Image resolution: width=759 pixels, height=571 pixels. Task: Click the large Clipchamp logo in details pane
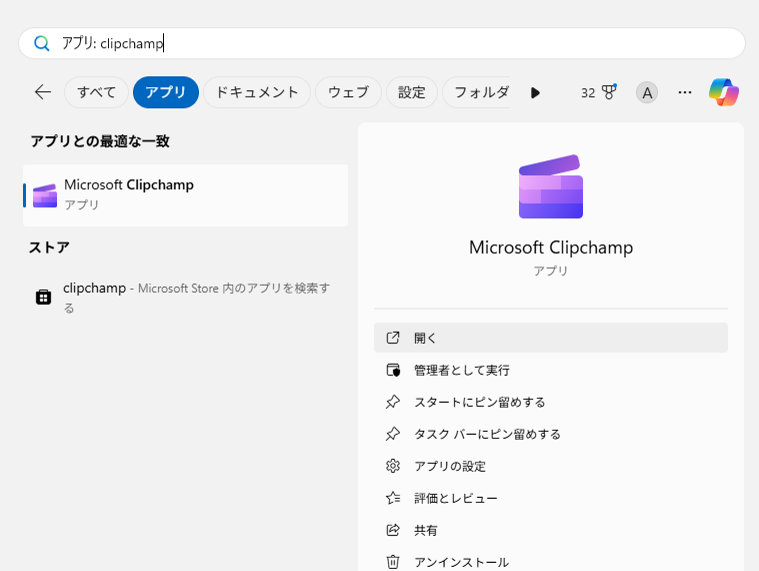click(x=550, y=187)
